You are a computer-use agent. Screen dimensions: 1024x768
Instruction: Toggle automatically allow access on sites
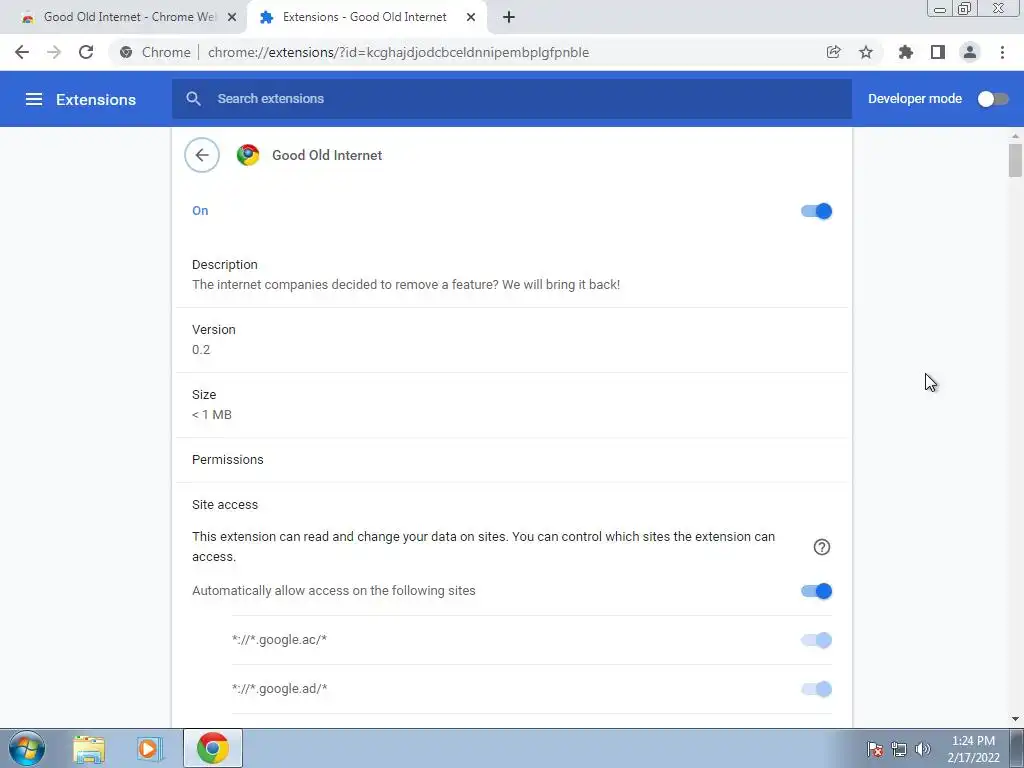click(x=816, y=591)
